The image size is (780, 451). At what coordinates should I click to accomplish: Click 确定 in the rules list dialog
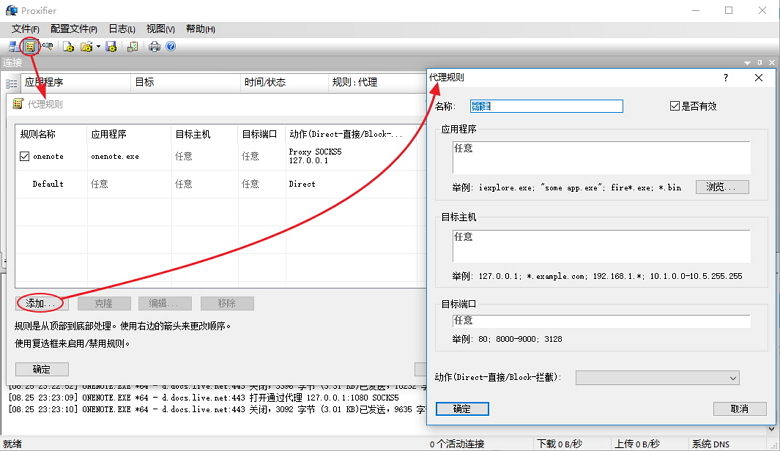click(42, 369)
